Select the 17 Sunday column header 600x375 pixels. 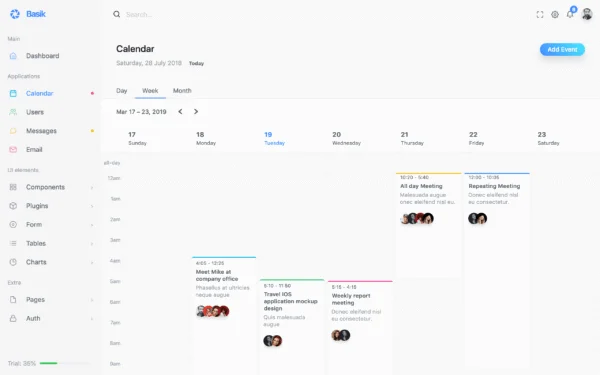click(137, 139)
